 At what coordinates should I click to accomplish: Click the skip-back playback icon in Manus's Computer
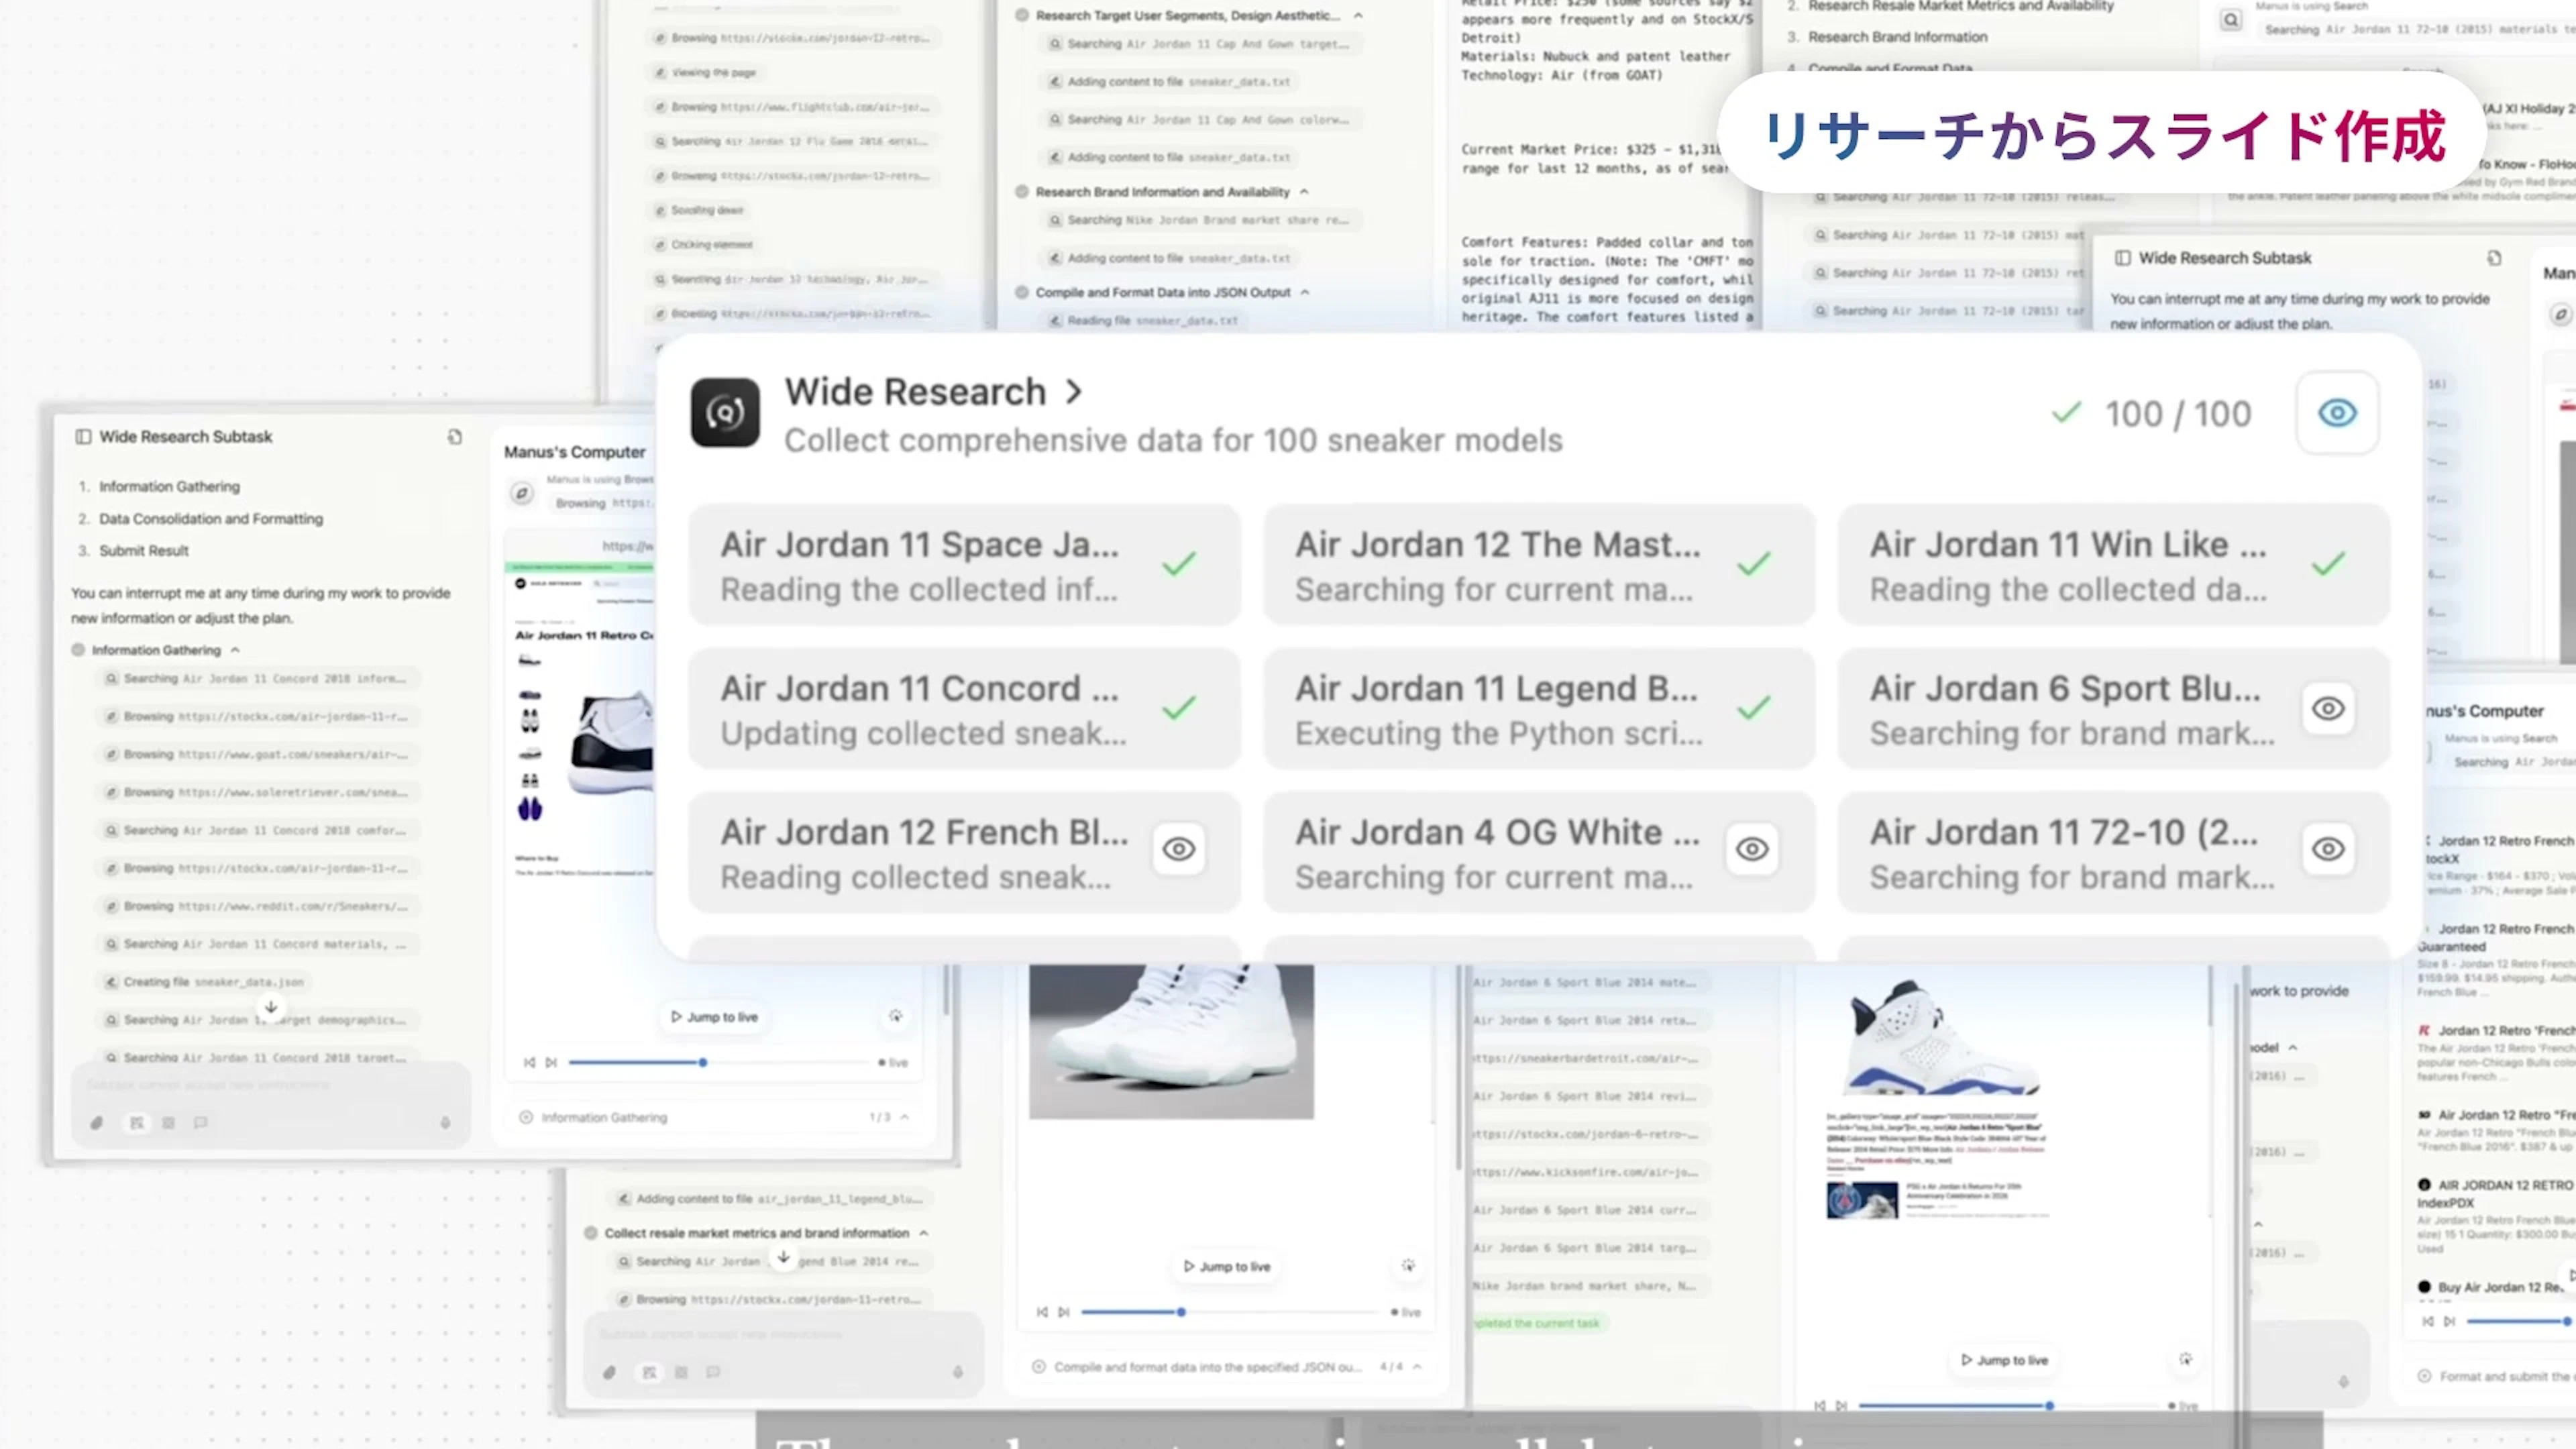tap(529, 1062)
